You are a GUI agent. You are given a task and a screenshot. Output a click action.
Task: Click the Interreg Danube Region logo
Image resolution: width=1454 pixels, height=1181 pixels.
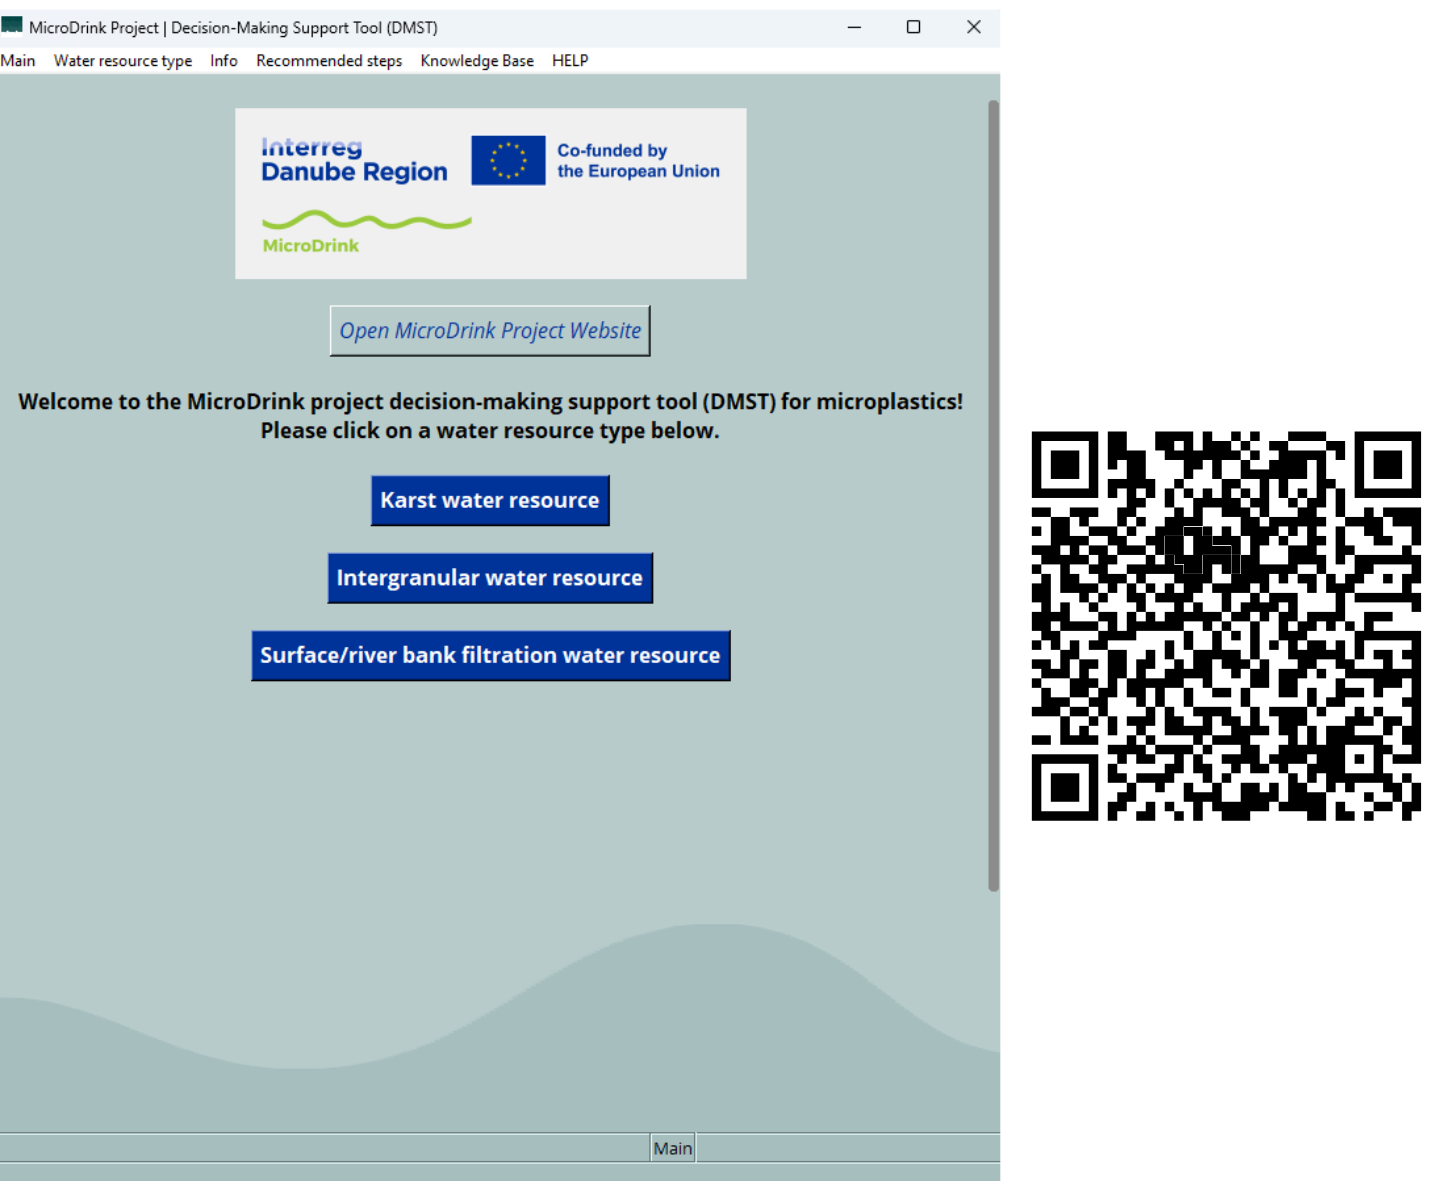click(354, 161)
